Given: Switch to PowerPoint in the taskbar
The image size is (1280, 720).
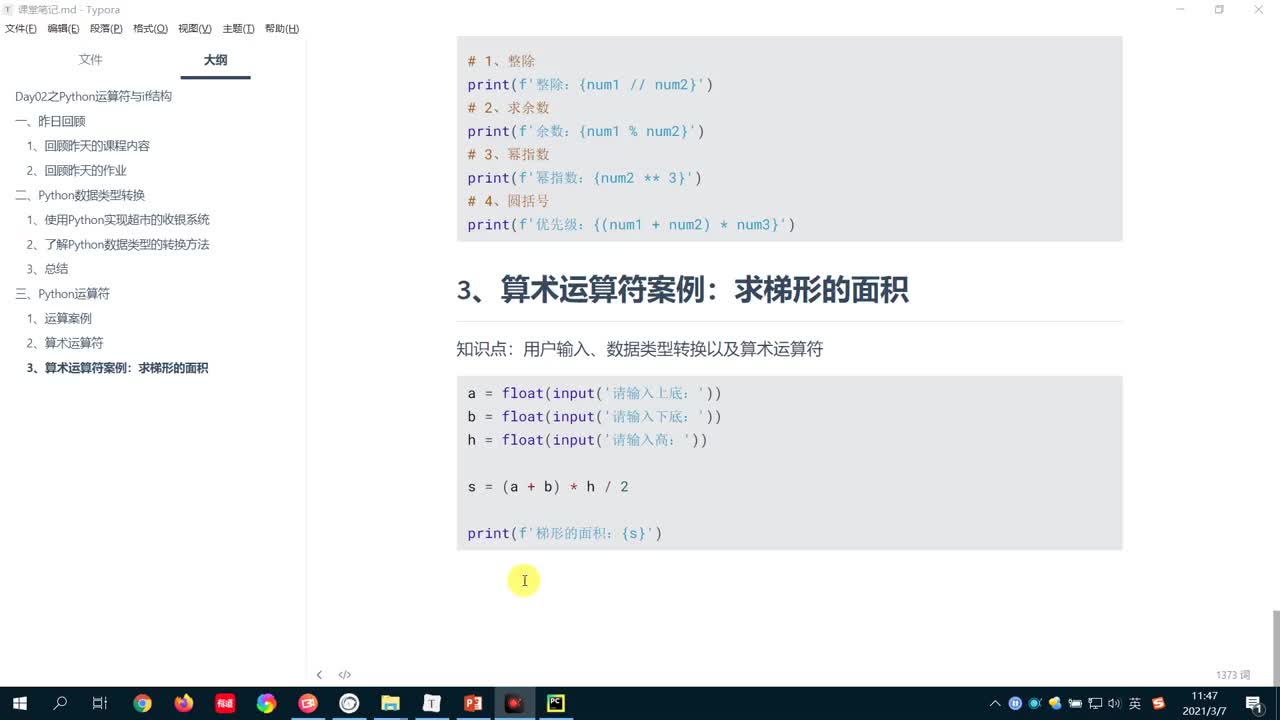Looking at the screenshot, I should point(473,703).
